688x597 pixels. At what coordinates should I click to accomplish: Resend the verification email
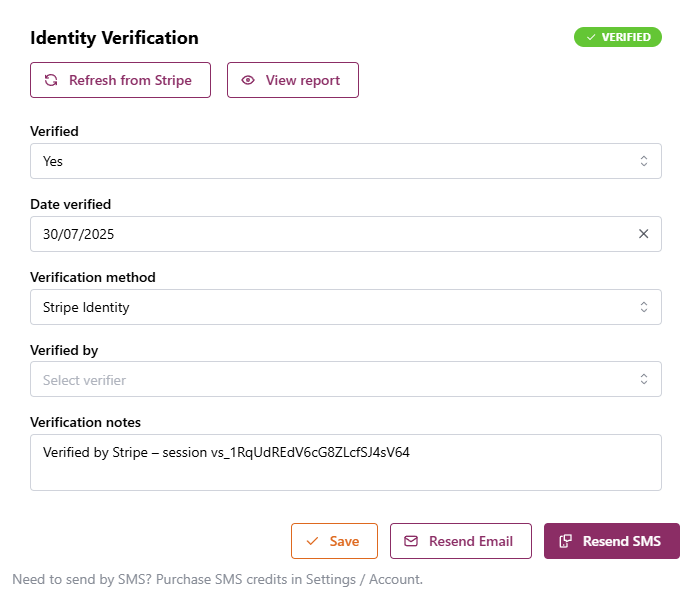pyautogui.click(x=461, y=541)
